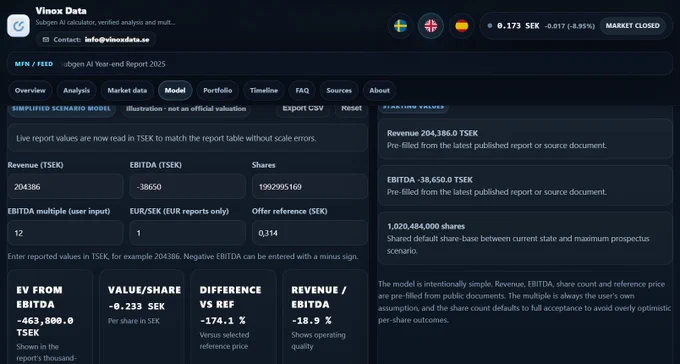
Task: Click the -0.017 (-8.95%) price change
Action: [569, 26]
